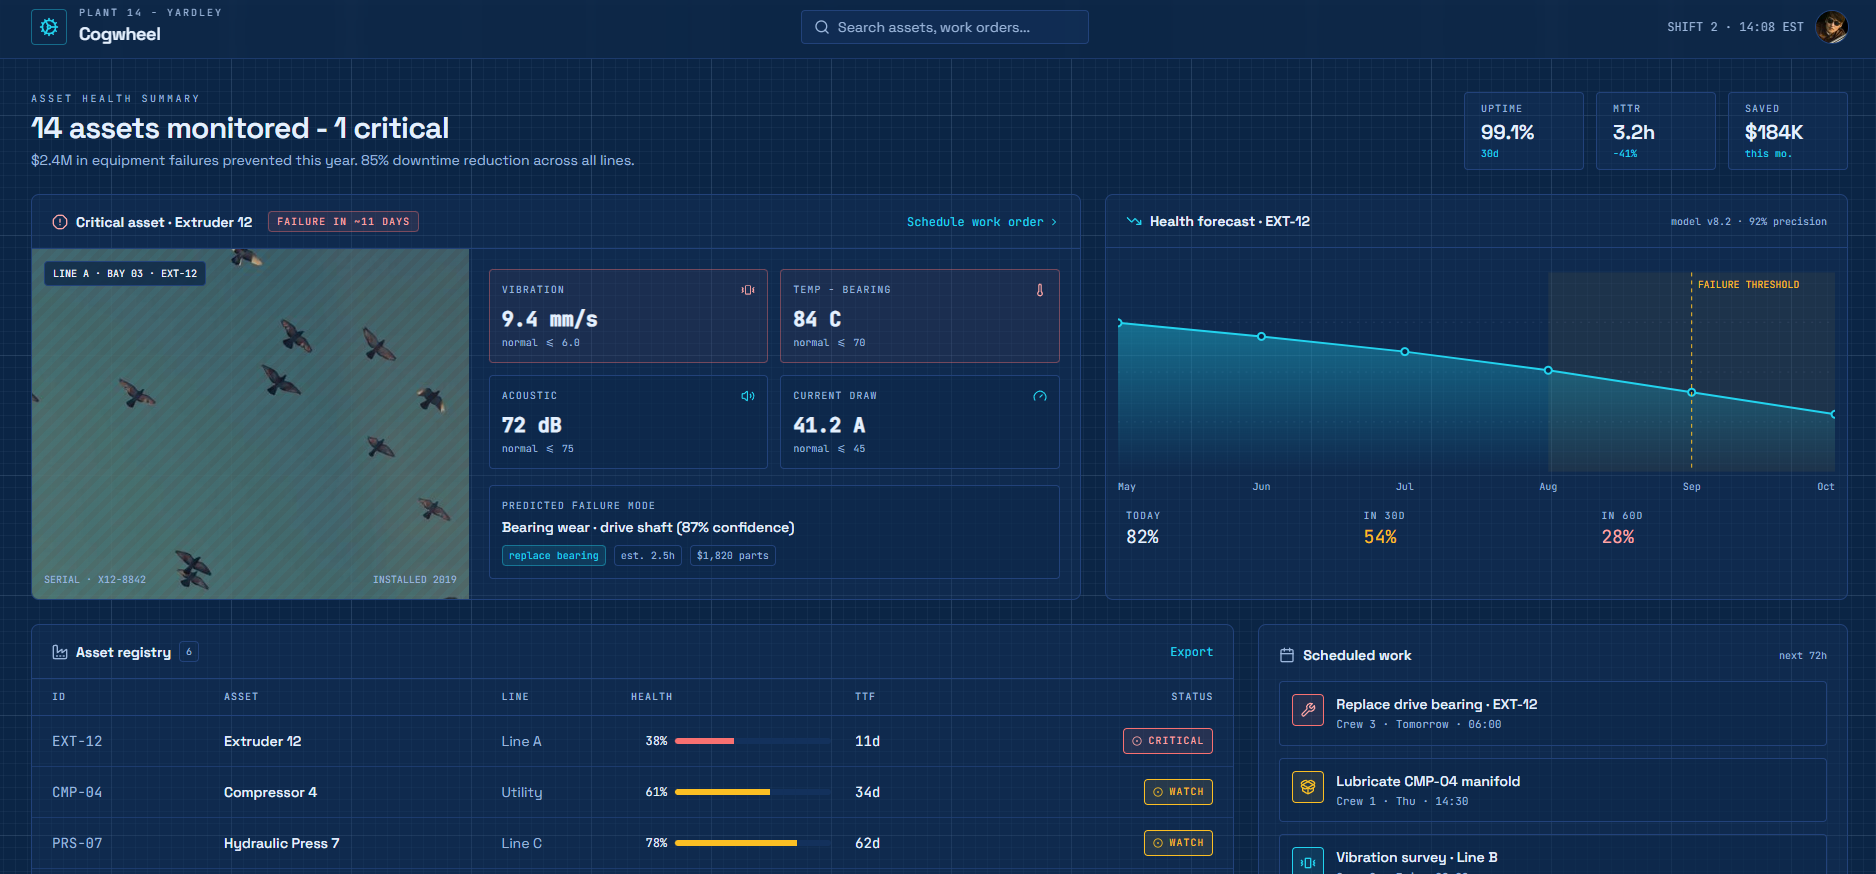Click the search magnifier icon
The image size is (1876, 874).
click(x=822, y=27)
